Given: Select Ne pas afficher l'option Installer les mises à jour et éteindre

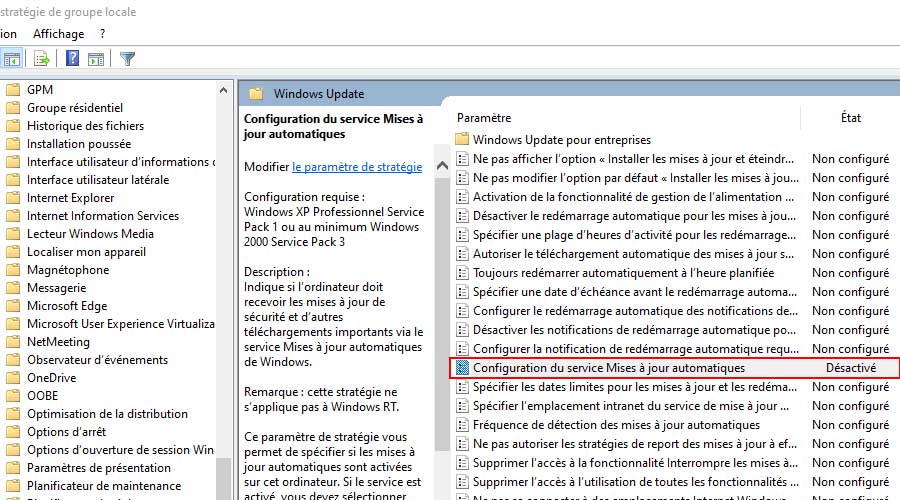Looking at the screenshot, I should click(633, 159).
